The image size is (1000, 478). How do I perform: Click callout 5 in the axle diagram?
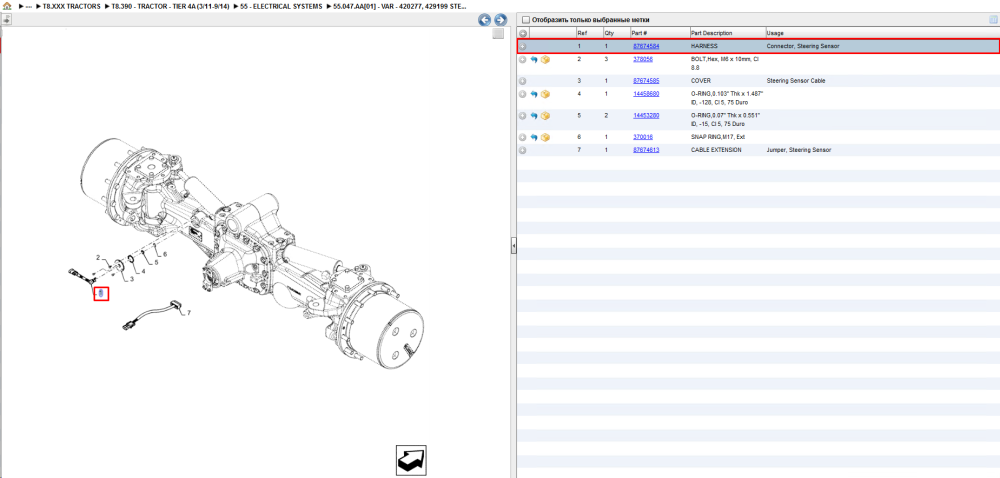coord(156,263)
